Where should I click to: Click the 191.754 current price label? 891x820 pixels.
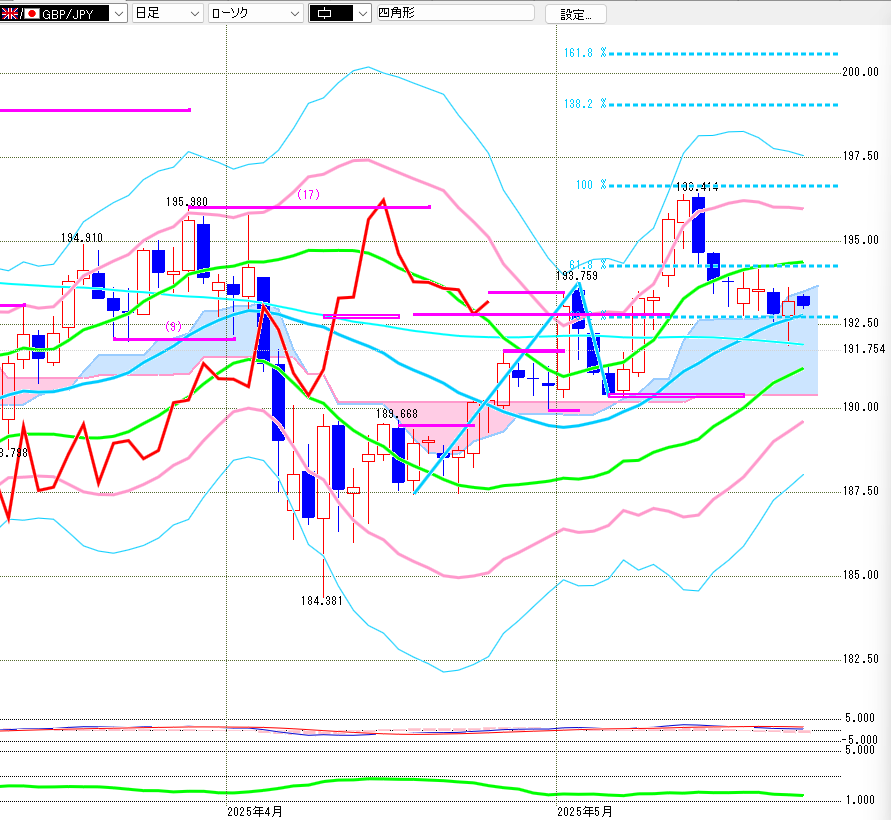864,349
